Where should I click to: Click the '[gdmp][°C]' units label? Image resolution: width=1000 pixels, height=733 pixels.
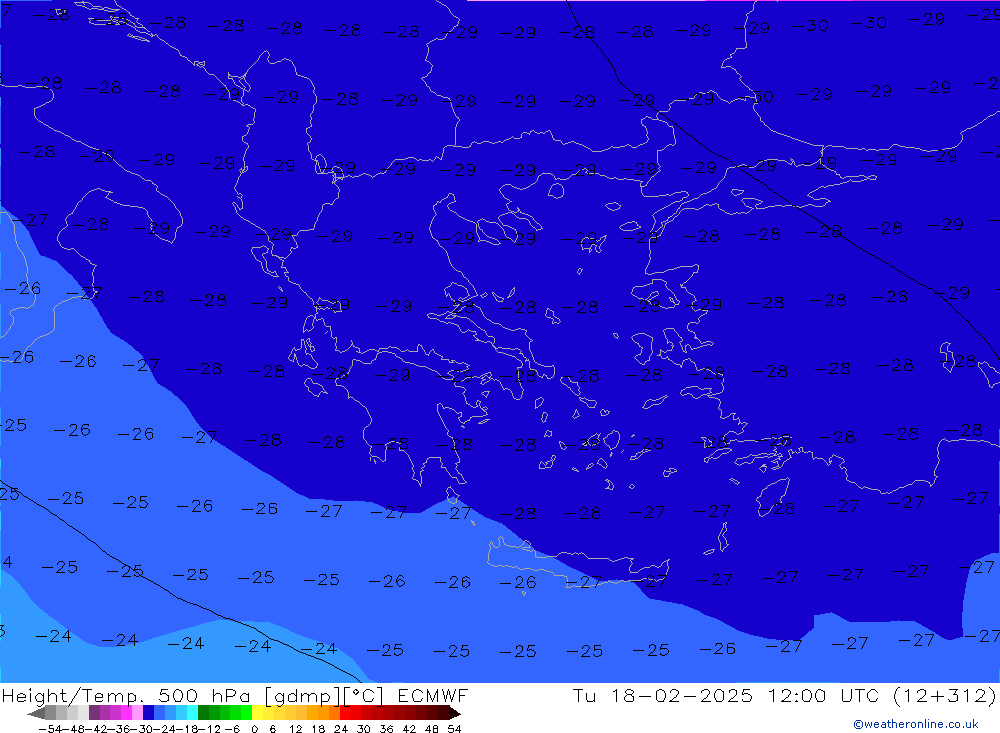[324, 695]
